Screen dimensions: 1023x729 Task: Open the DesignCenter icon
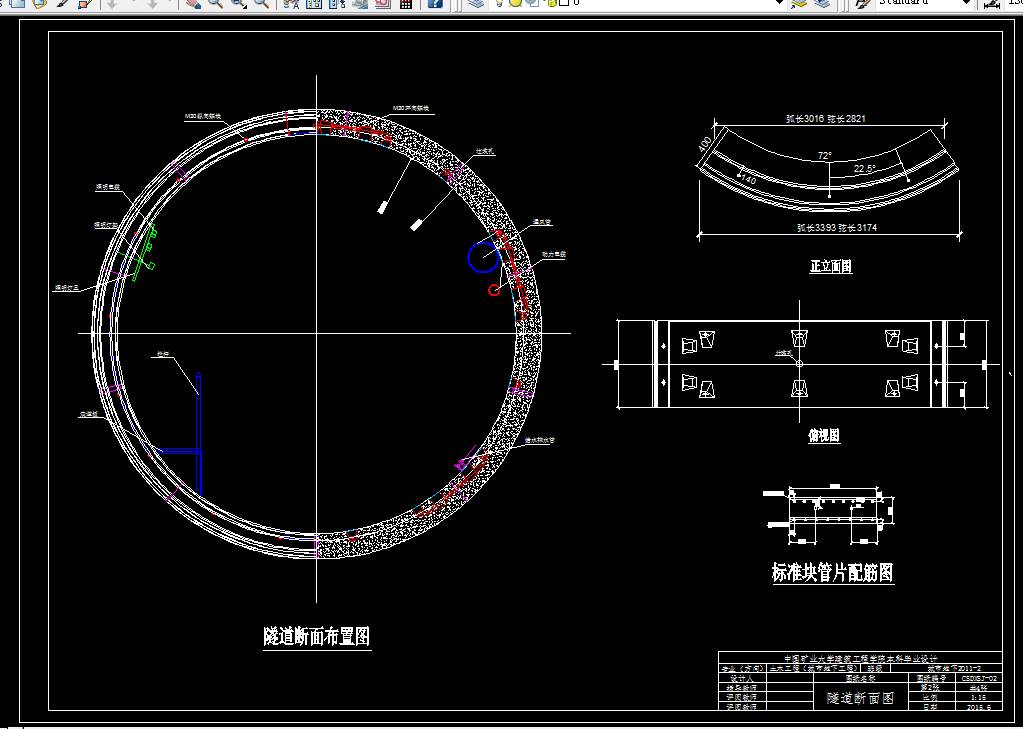pos(314,3)
